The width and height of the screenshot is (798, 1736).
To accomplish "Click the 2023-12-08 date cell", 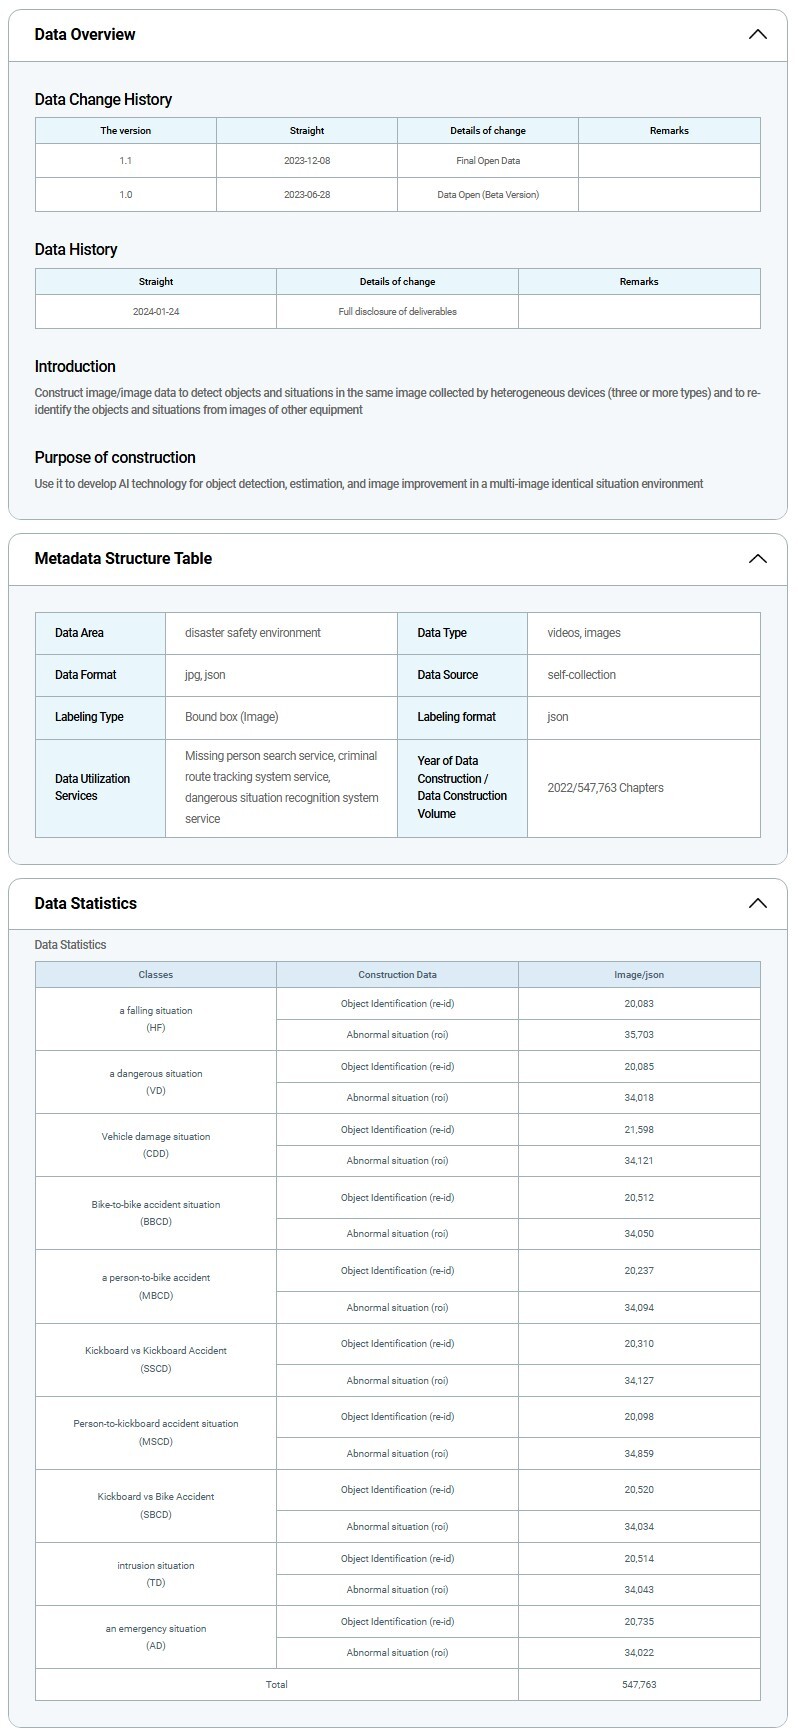I will click(x=307, y=161).
